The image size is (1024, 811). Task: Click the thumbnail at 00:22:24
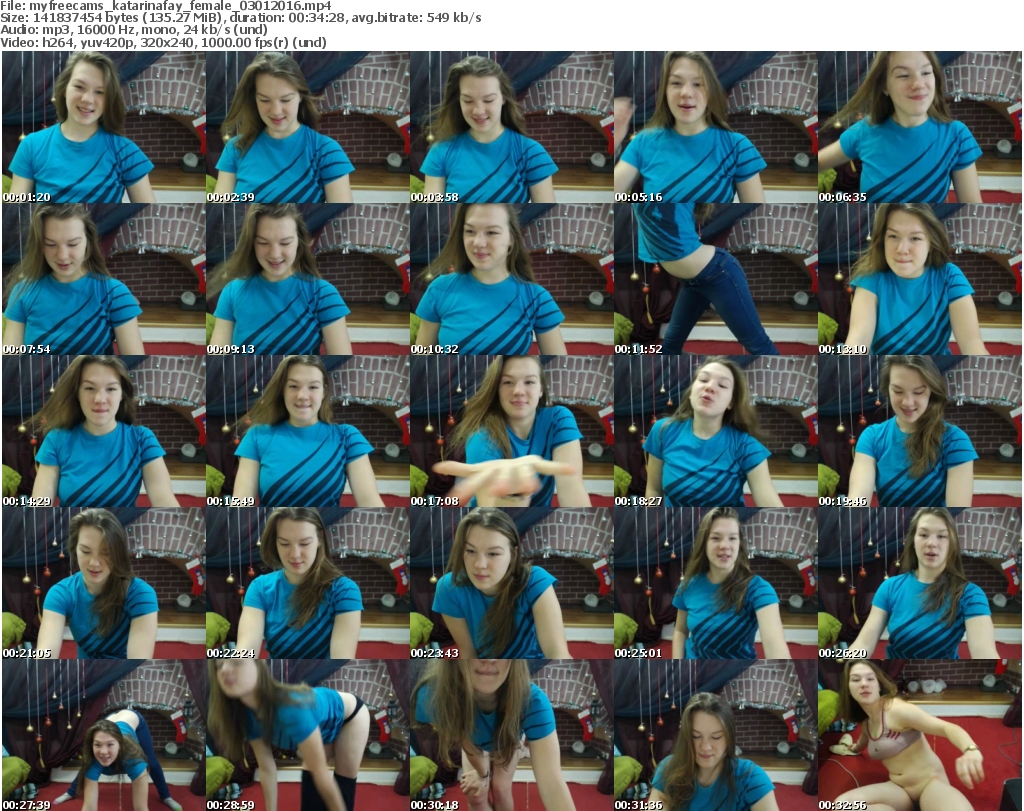[308, 583]
